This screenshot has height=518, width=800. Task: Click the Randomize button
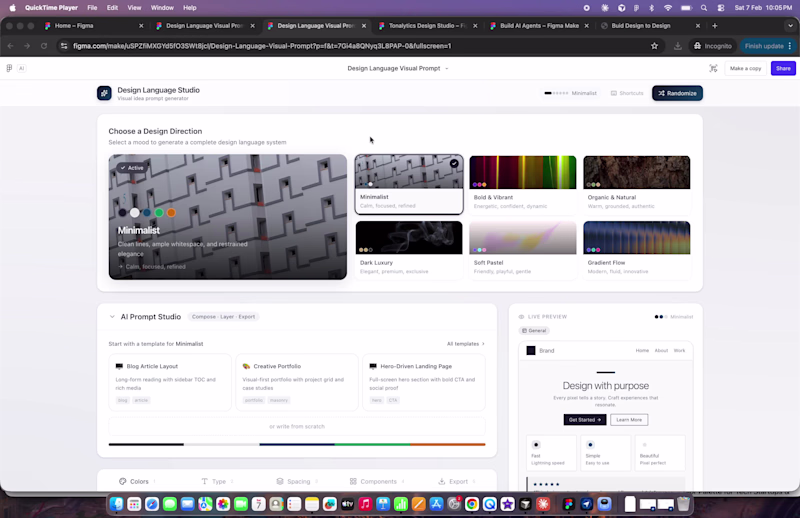point(677,93)
